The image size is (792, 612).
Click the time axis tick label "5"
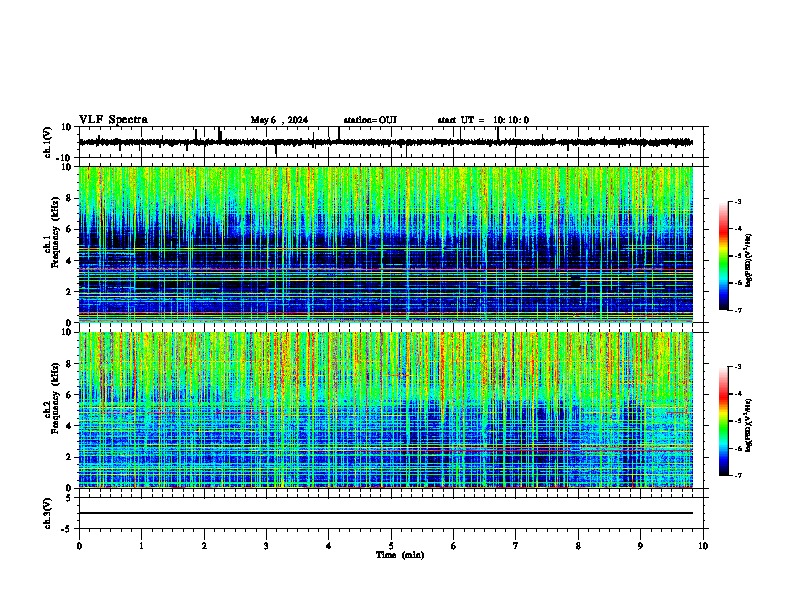(x=391, y=546)
